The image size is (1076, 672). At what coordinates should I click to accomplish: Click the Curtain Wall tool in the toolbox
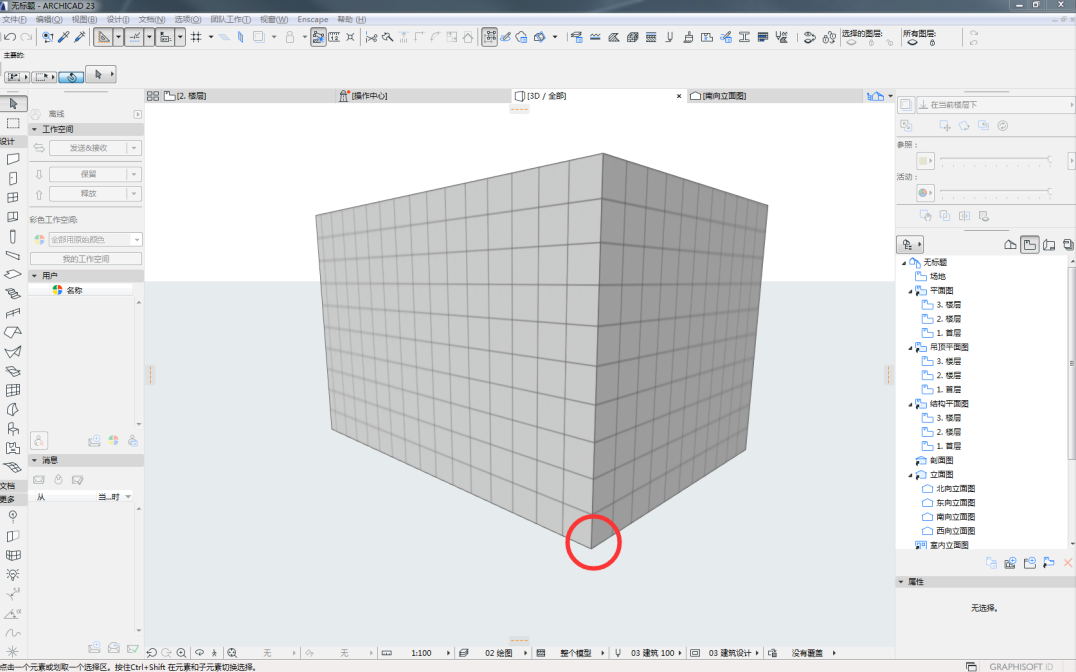coord(12,390)
